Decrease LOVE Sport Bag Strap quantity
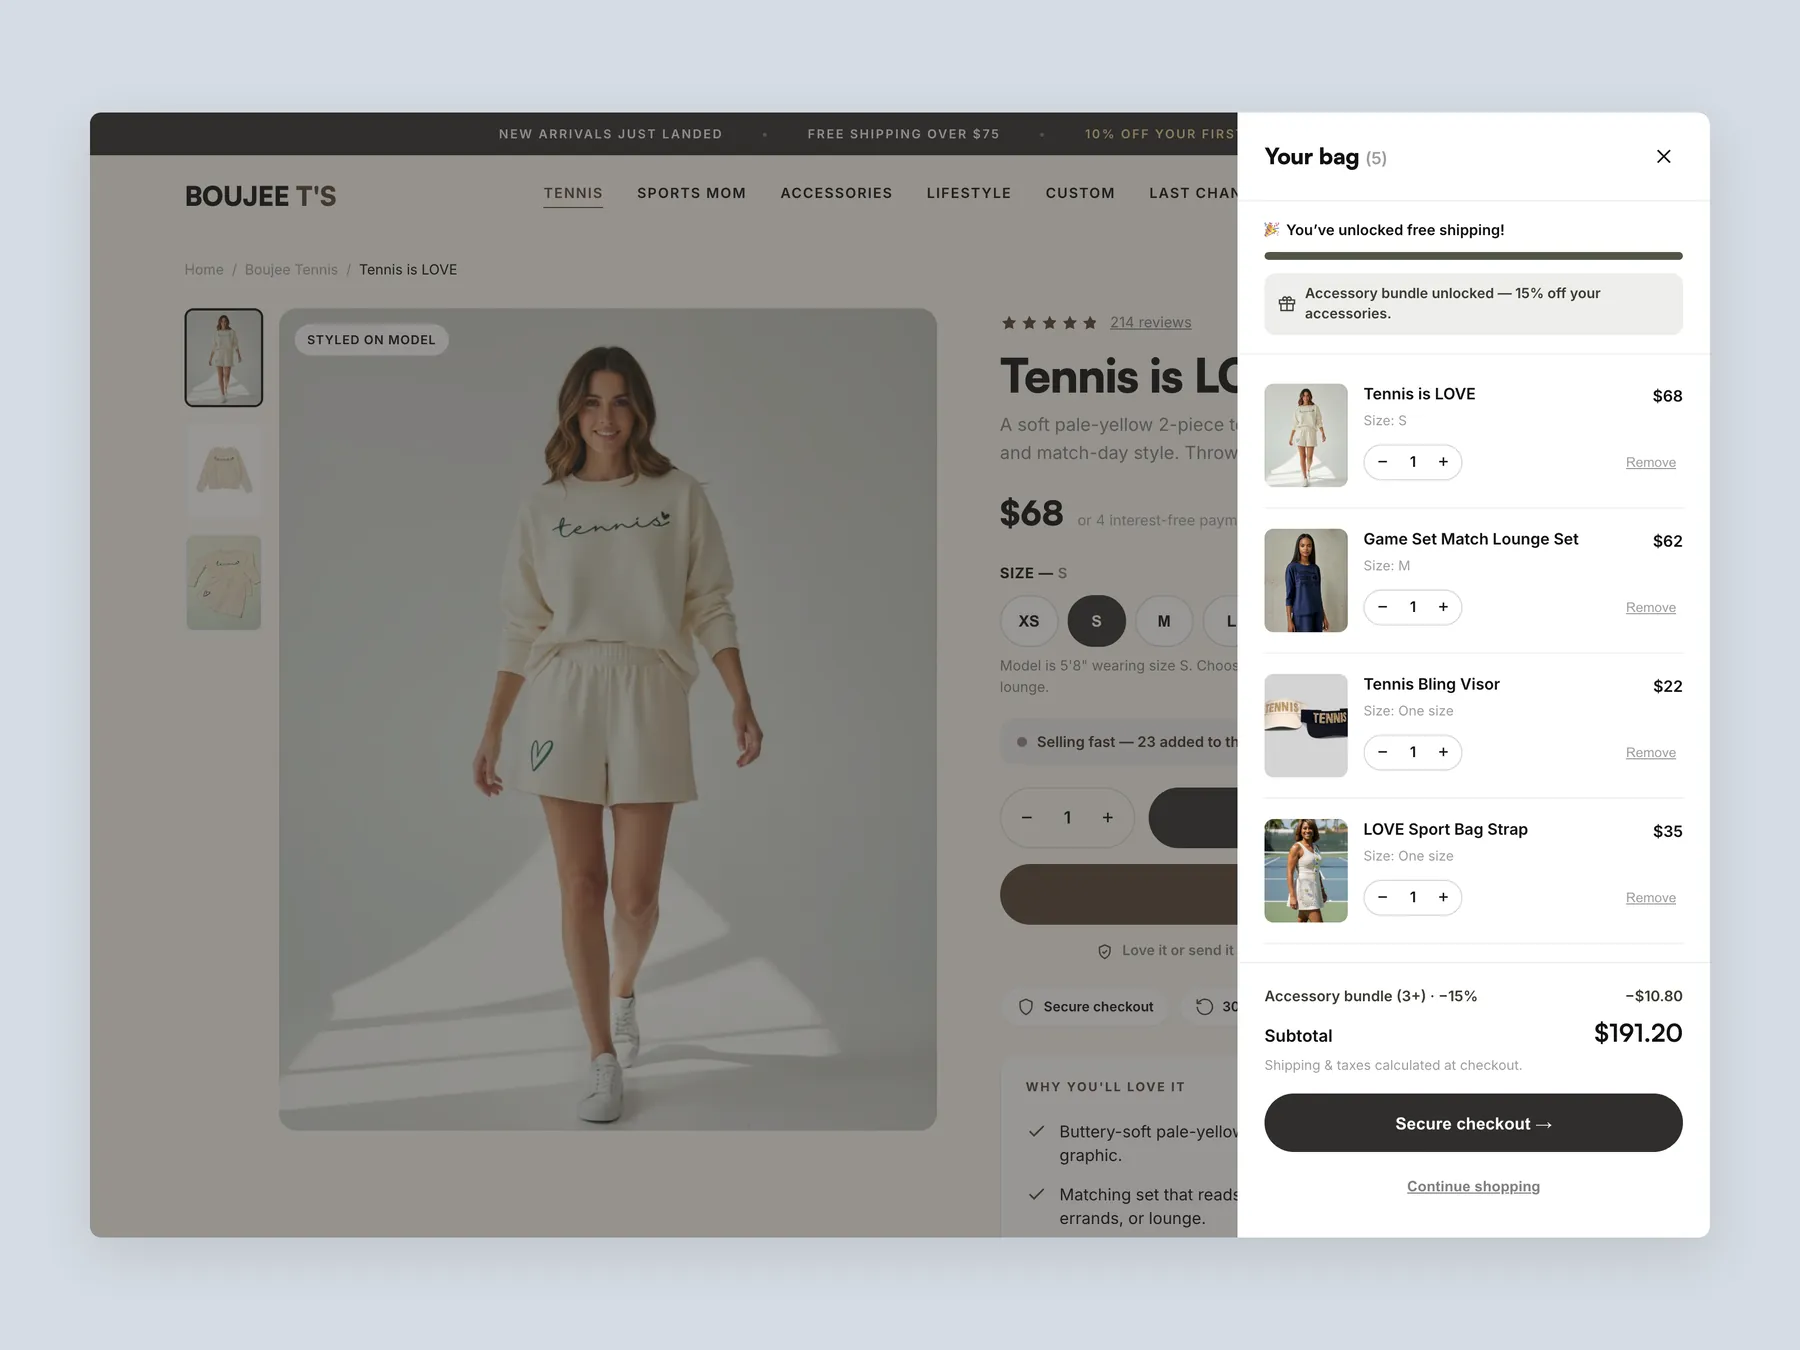 pyautogui.click(x=1382, y=897)
